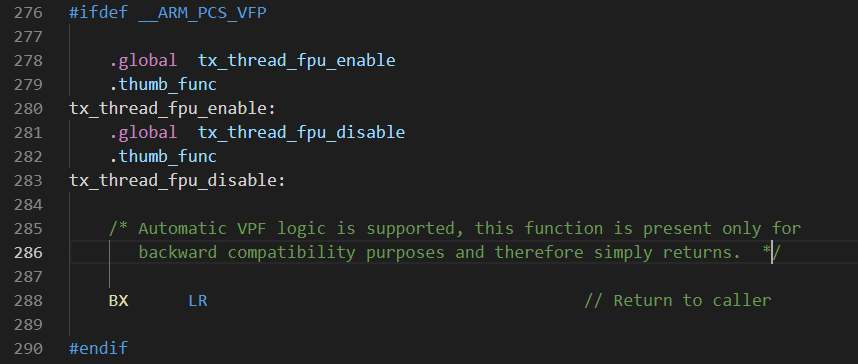Viewport: 858px width, 364px height.
Task: Click the "Return to caller" comment
Action: pyautogui.click(x=678, y=301)
